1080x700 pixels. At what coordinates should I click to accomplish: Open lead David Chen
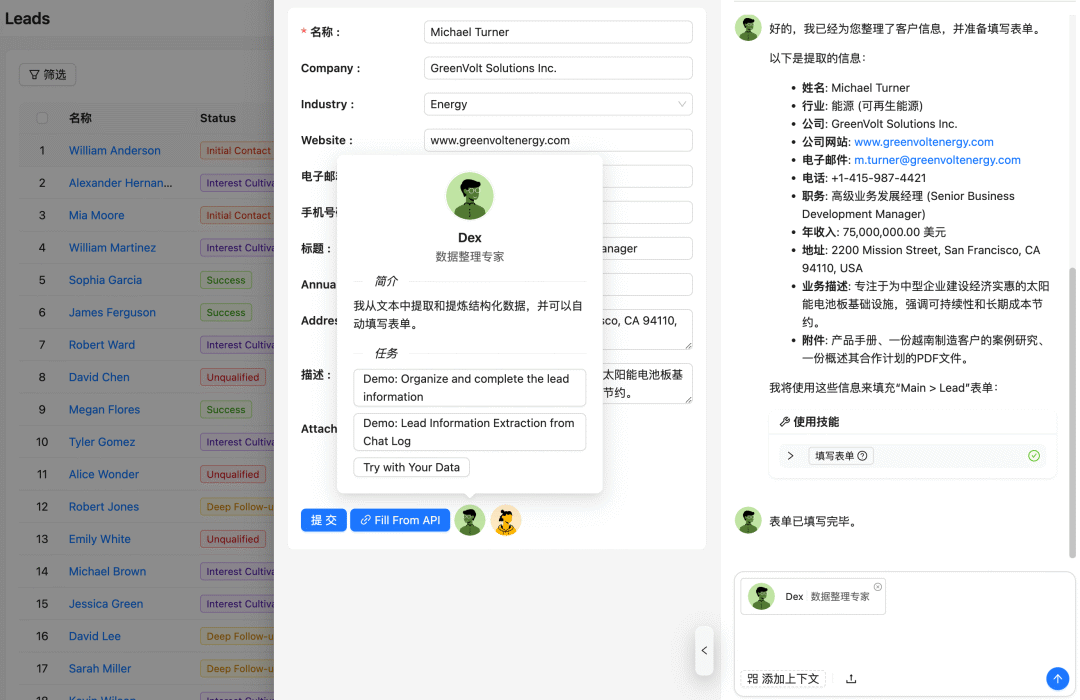point(99,377)
